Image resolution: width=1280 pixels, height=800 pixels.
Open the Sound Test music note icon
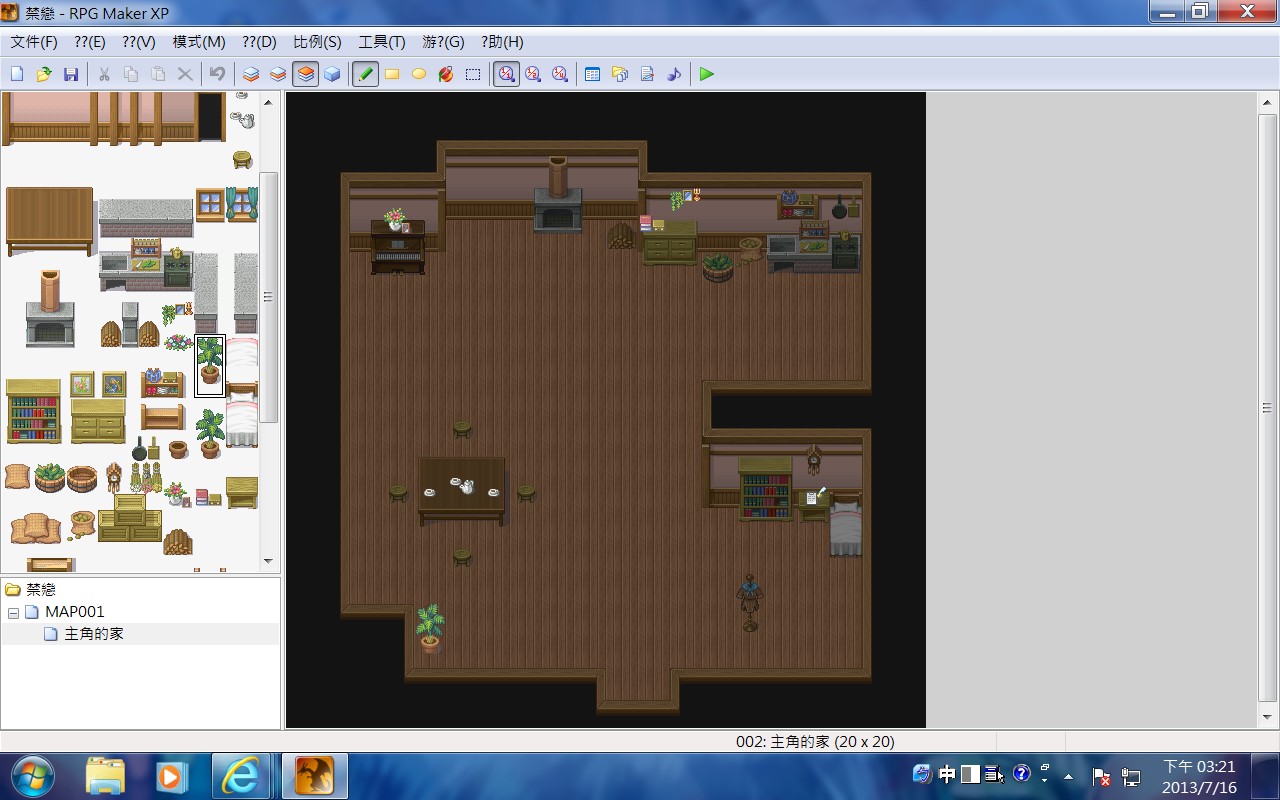[673, 74]
